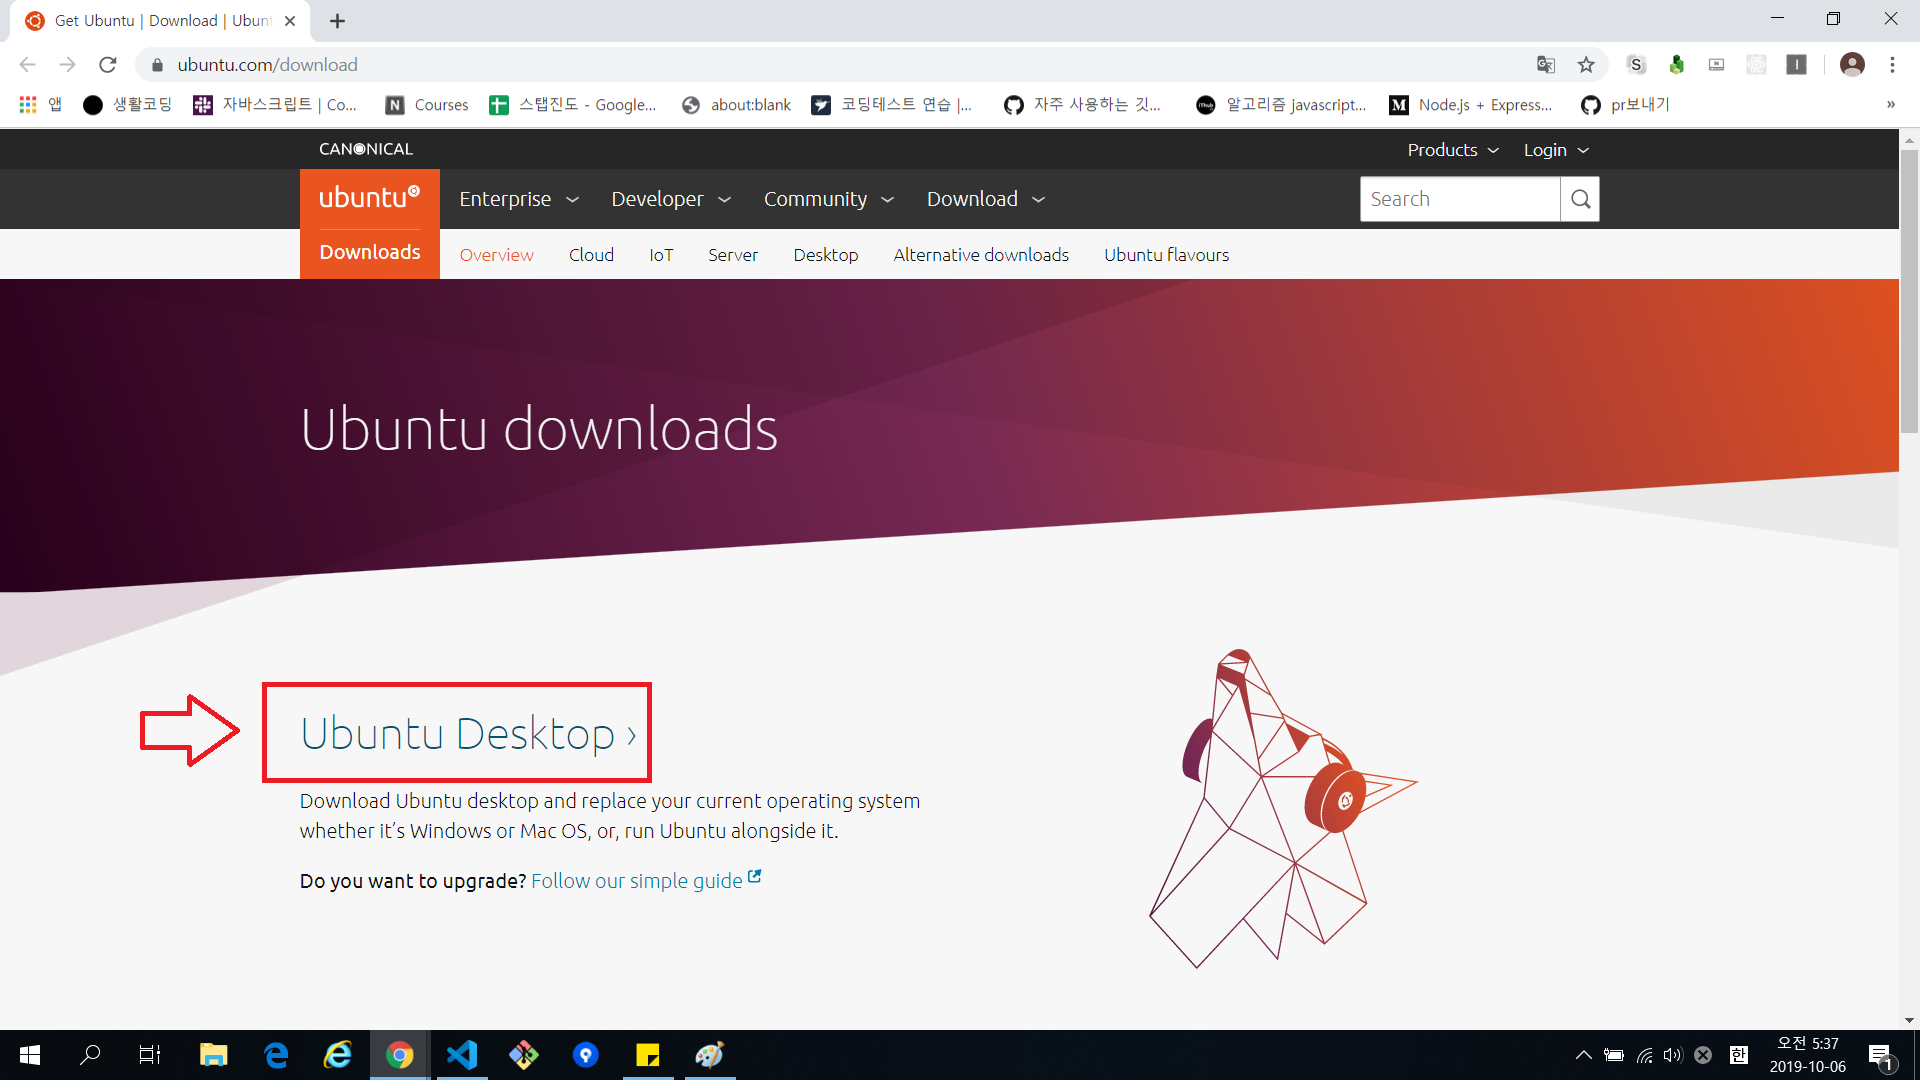Show hidden bookmarks with the overflow chevron
Image resolution: width=1920 pixels, height=1080 pixels.
pos(1890,105)
